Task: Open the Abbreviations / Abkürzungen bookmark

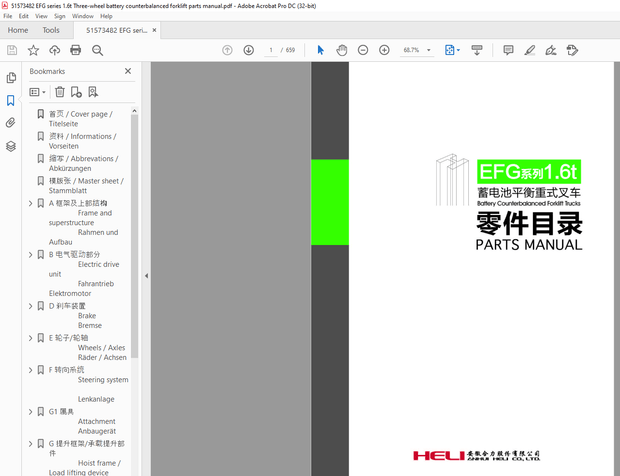Action: click(83, 164)
